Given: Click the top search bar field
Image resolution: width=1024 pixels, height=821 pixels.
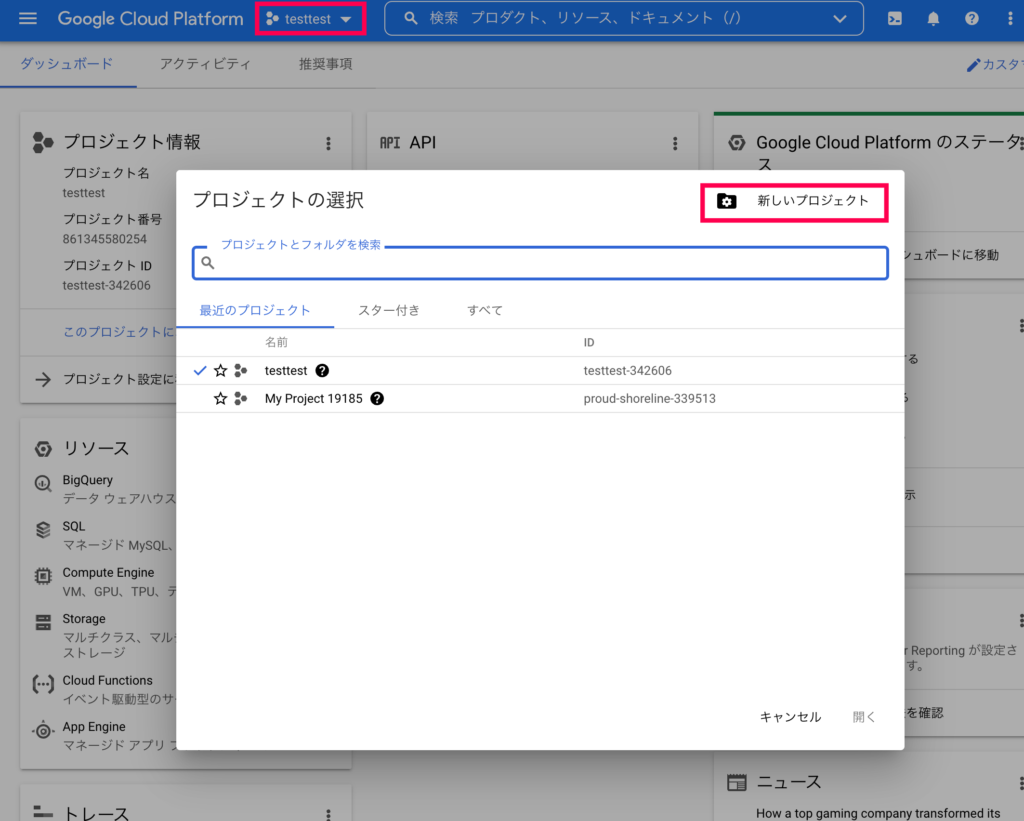Looking at the screenshot, I should click(624, 18).
